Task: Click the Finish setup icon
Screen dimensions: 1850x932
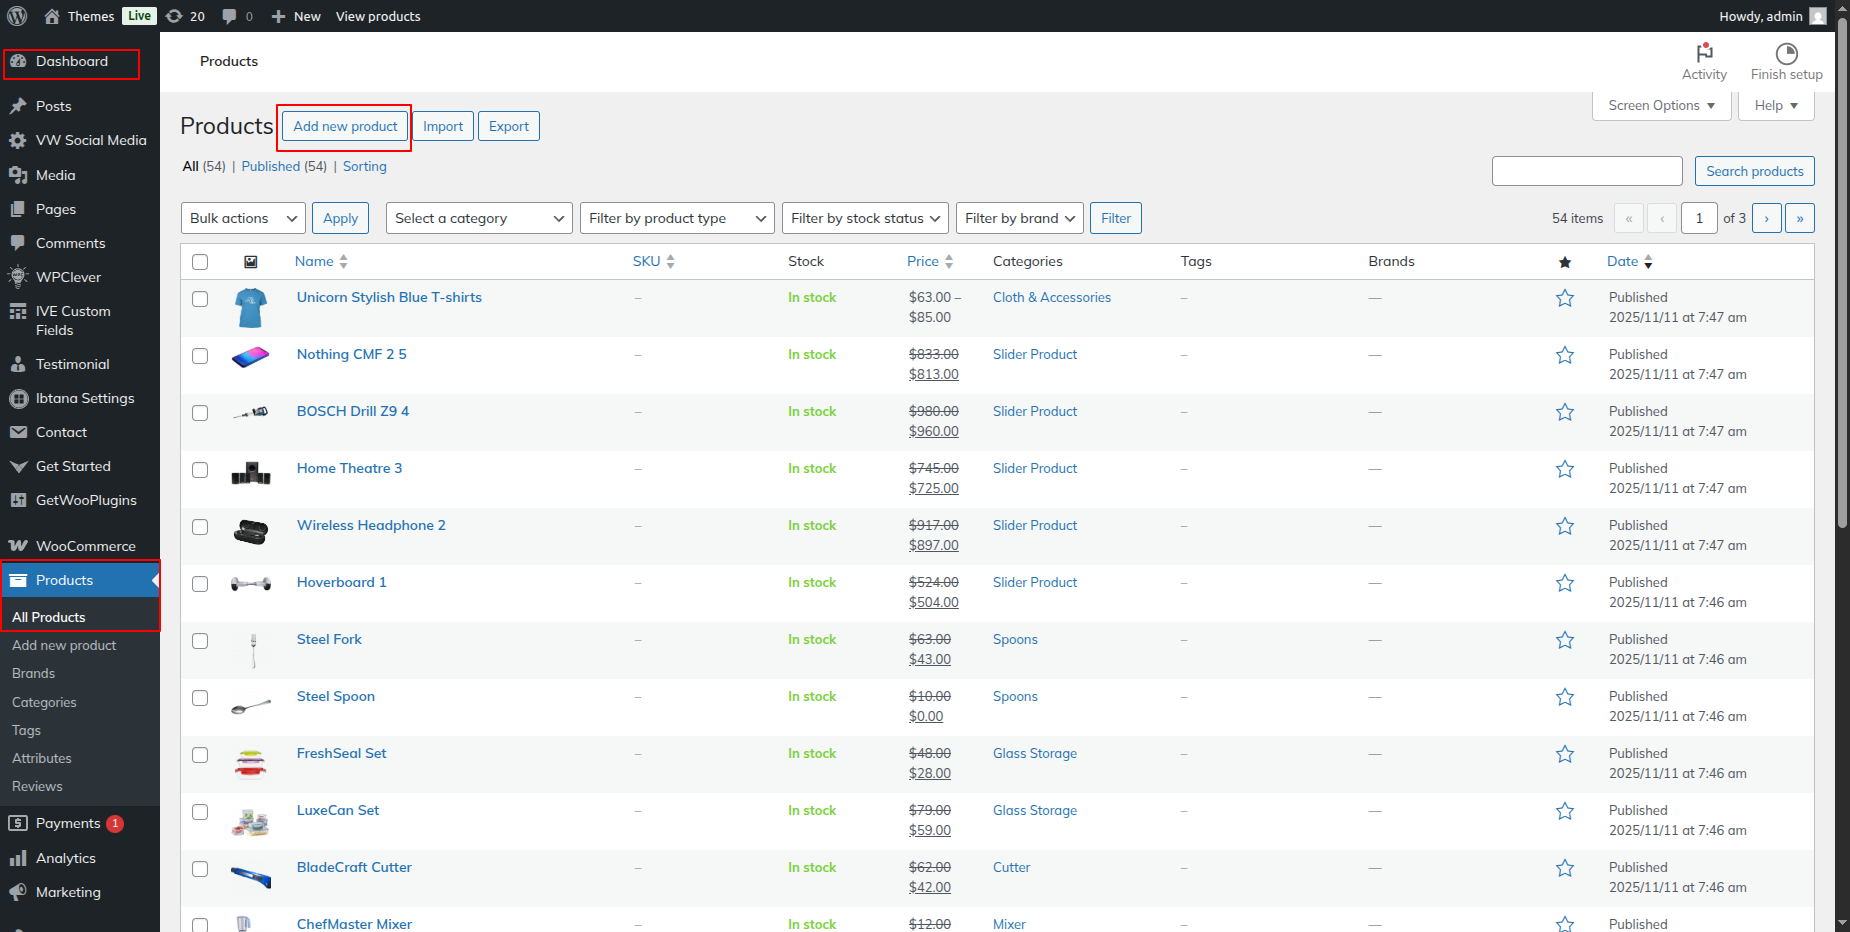Action: [x=1786, y=53]
